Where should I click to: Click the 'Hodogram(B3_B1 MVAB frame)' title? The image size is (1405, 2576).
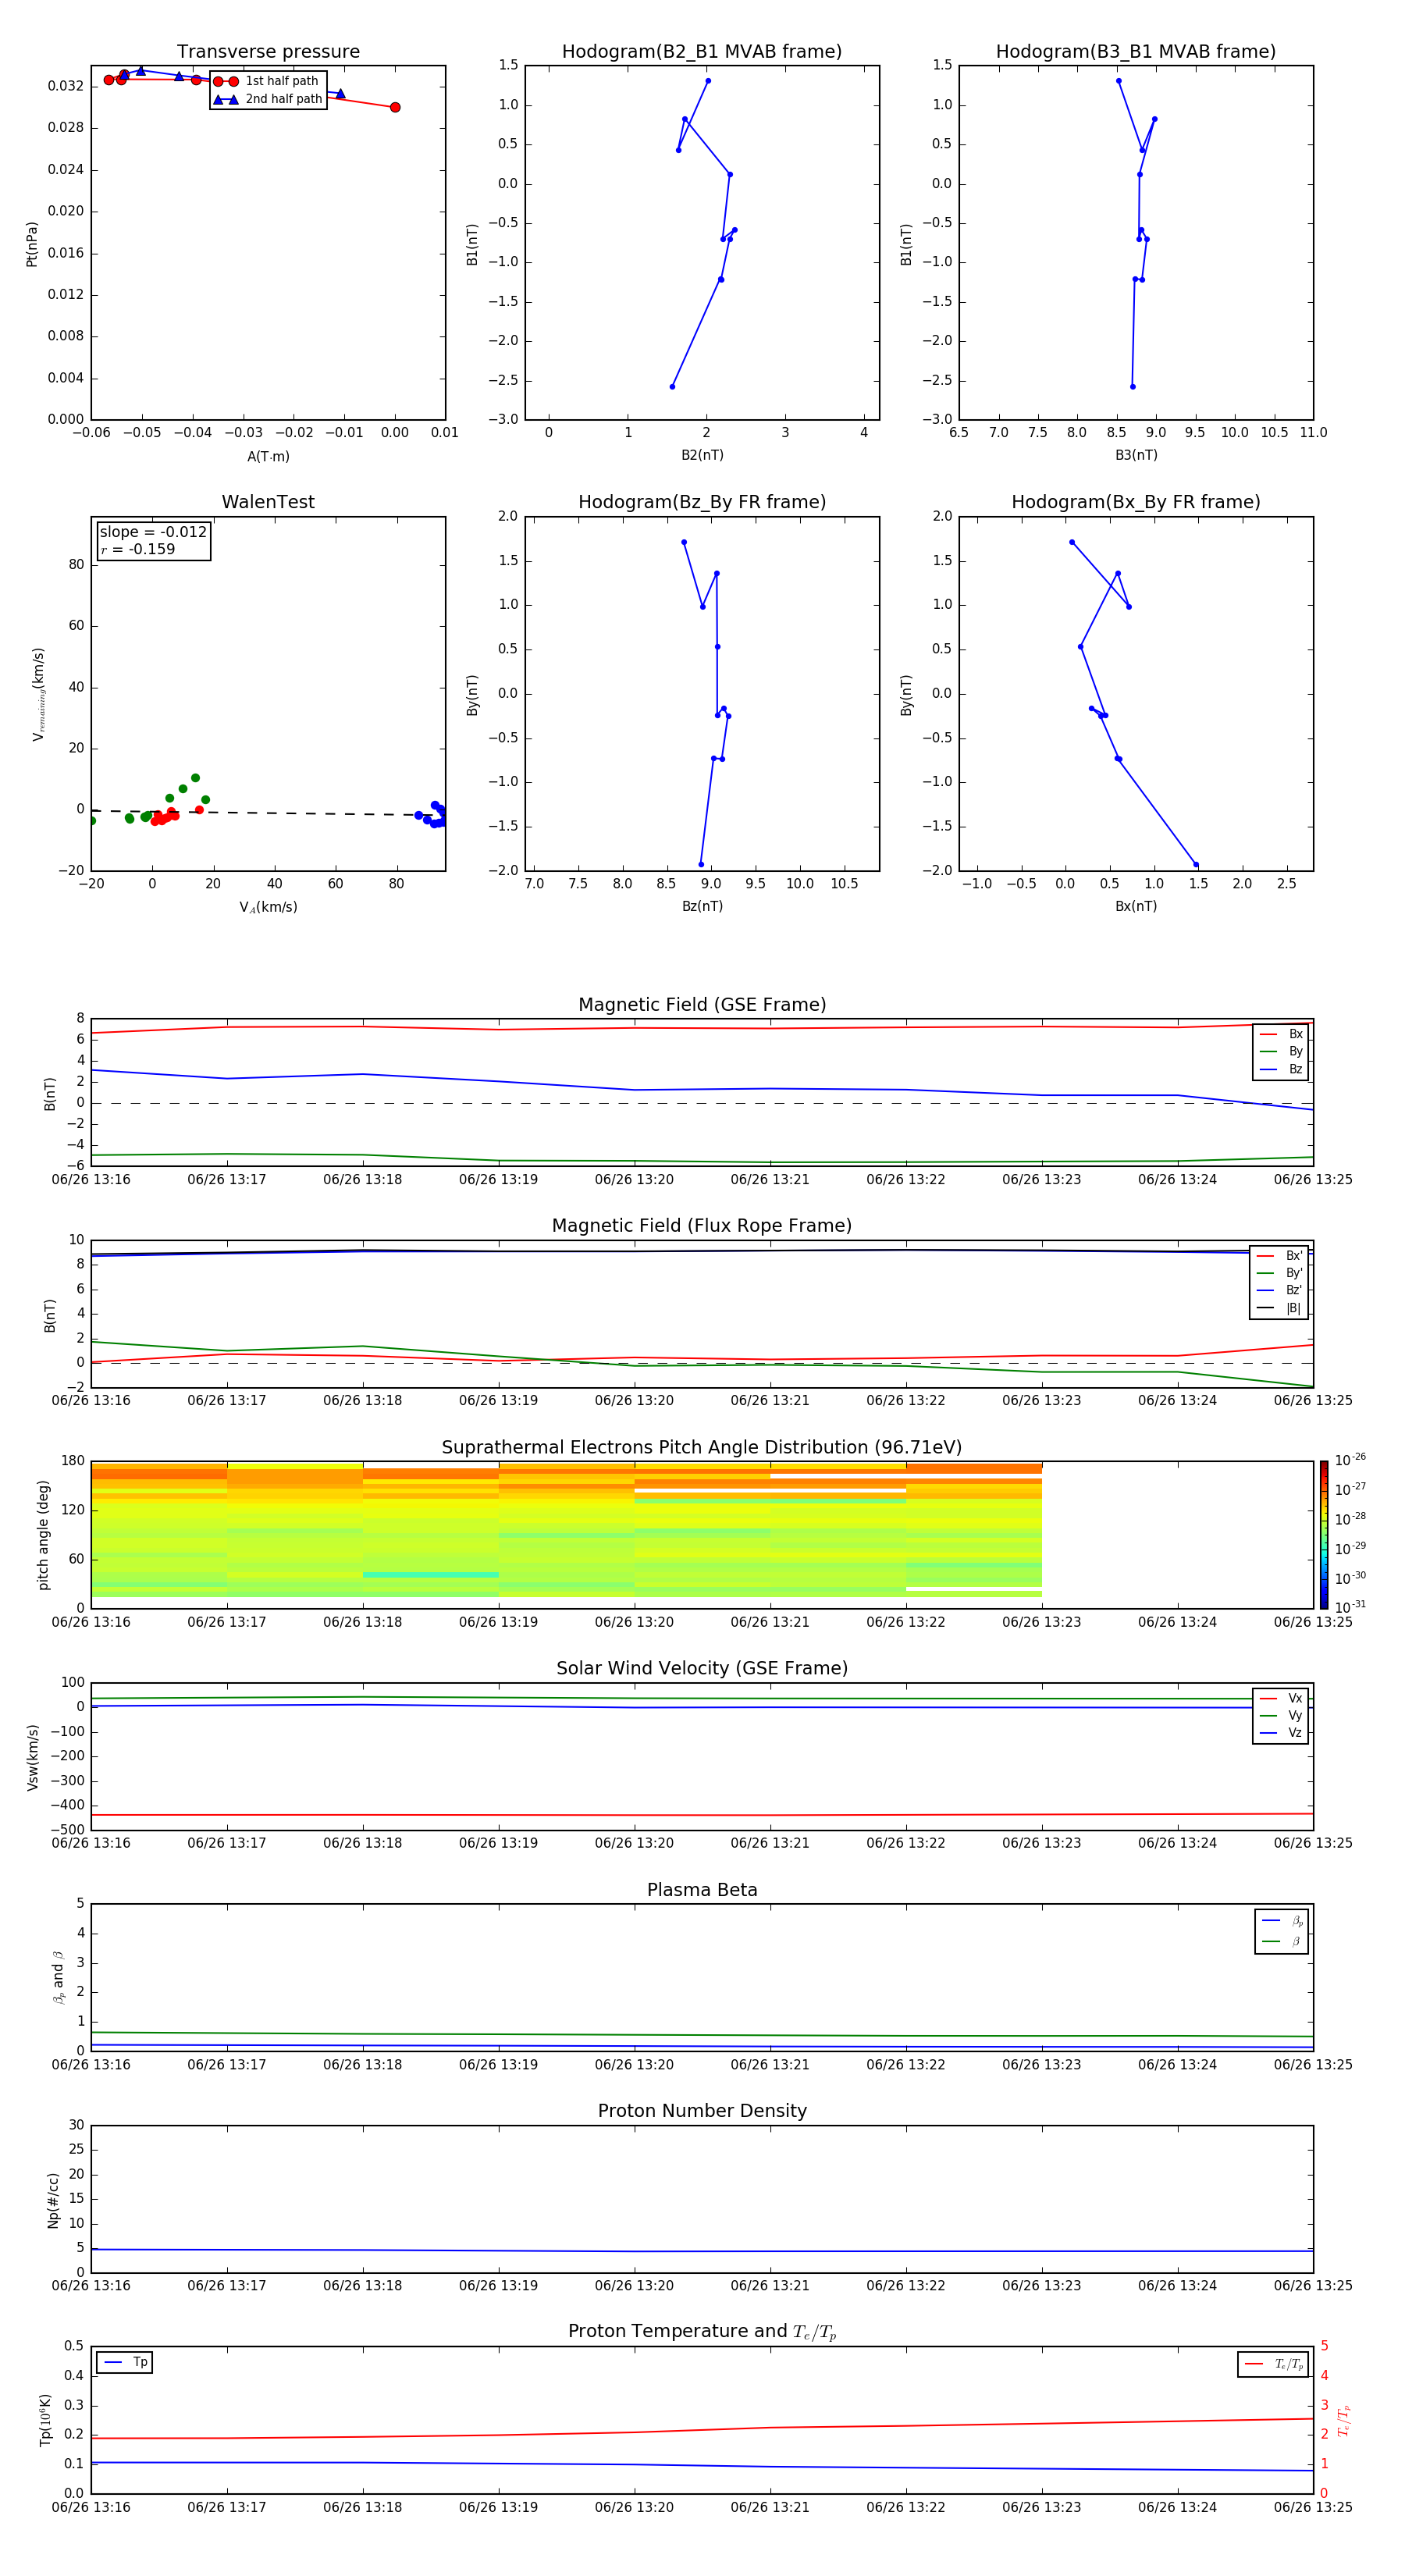click(1135, 52)
